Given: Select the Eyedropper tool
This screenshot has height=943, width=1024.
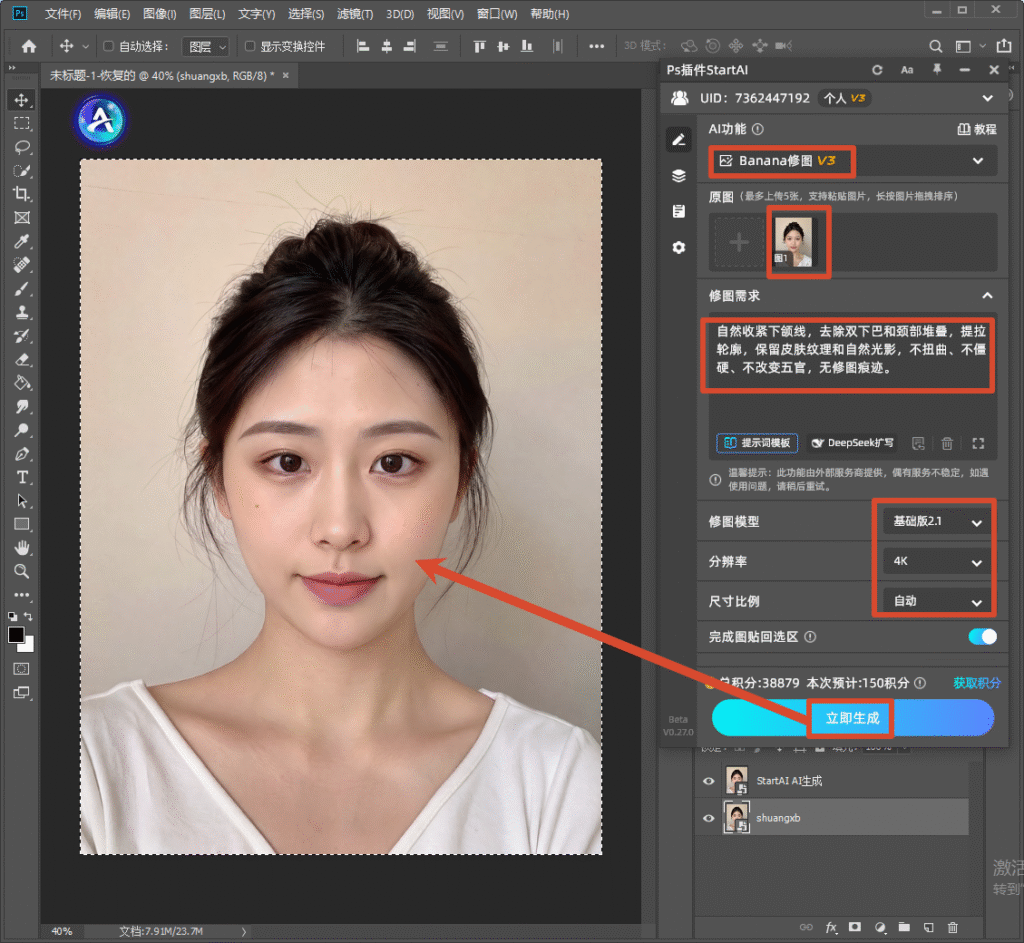Looking at the screenshot, I should (22, 242).
